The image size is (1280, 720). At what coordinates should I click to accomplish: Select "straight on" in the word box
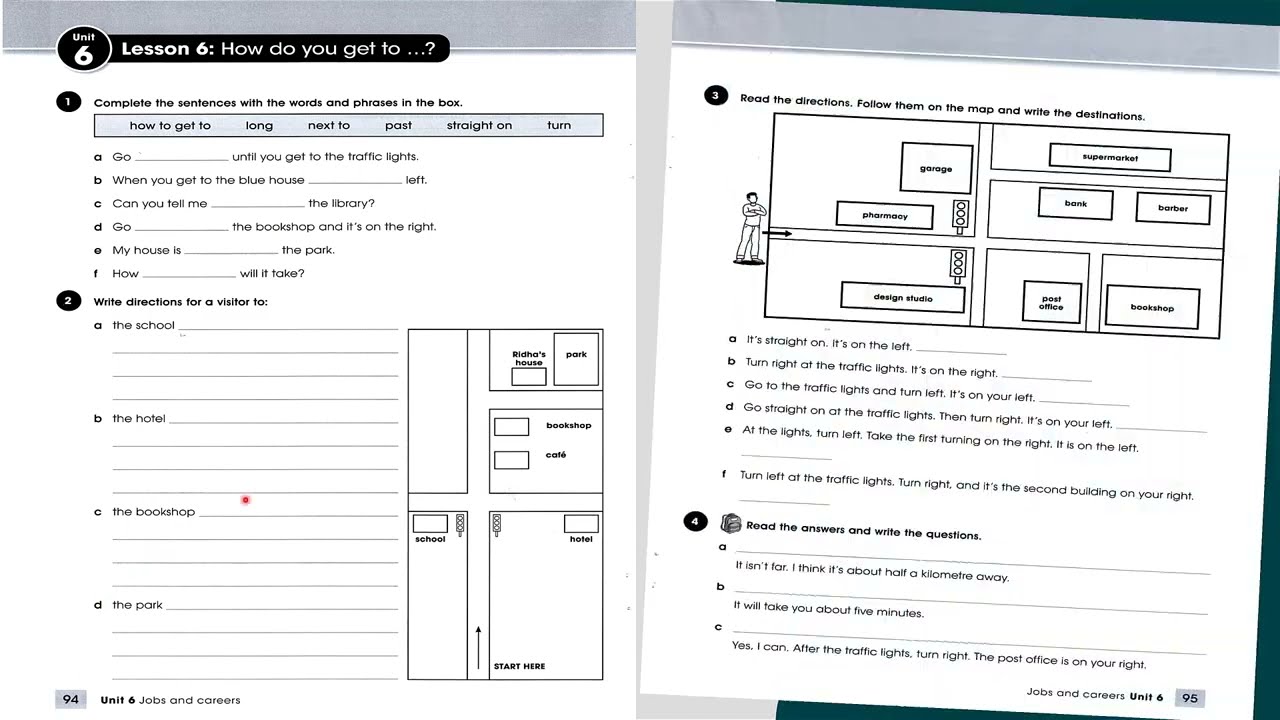[479, 126]
